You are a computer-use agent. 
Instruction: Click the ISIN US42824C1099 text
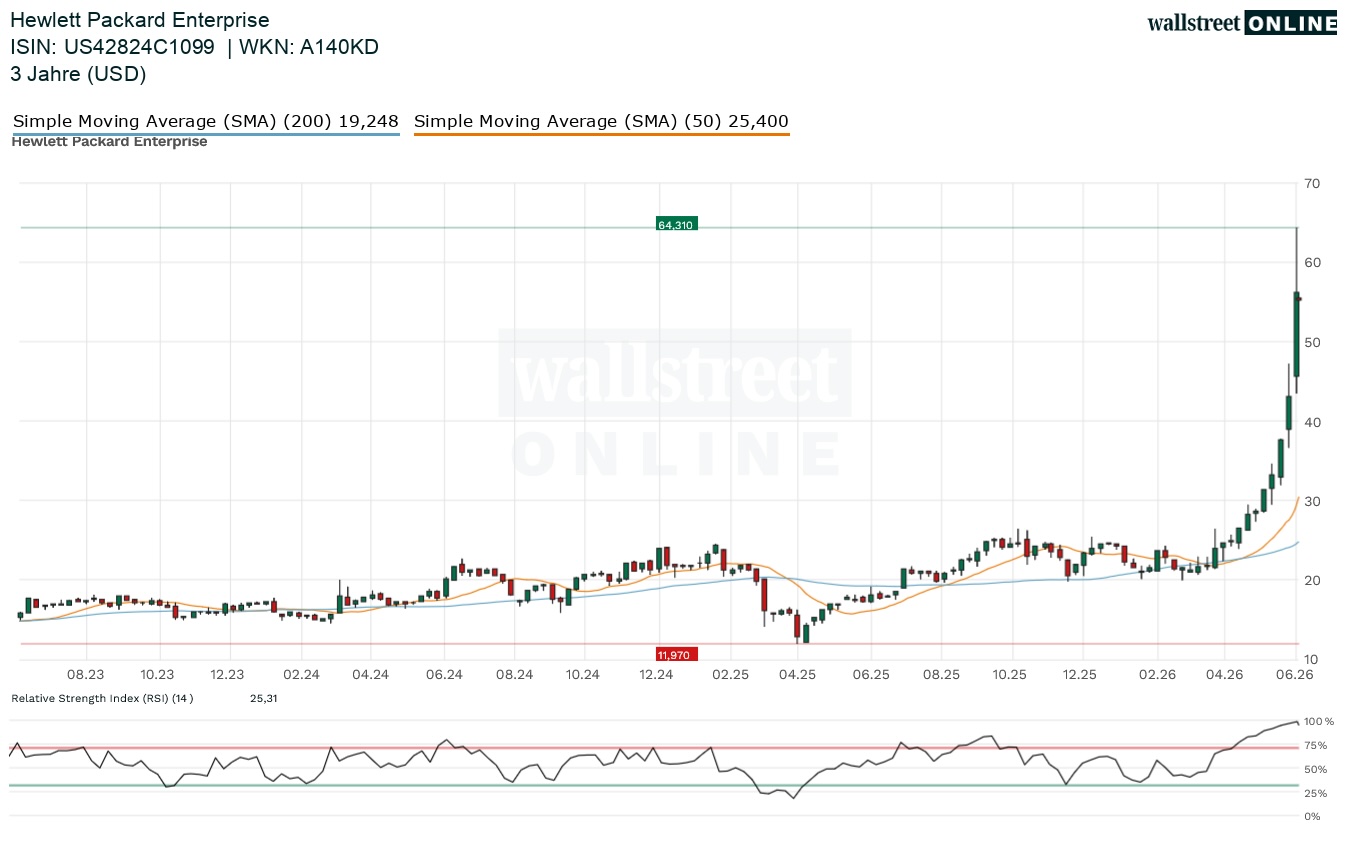[x=112, y=47]
